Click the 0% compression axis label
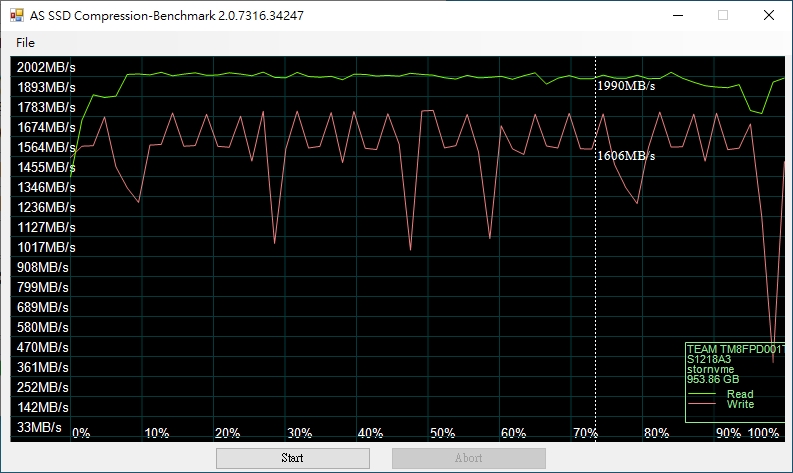 point(81,434)
